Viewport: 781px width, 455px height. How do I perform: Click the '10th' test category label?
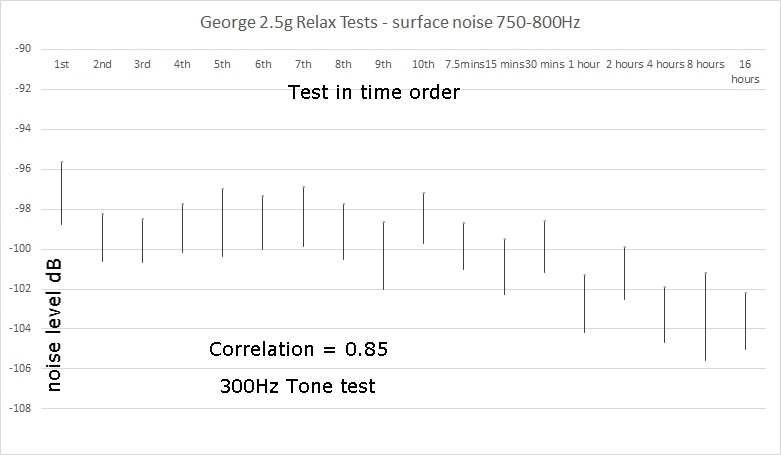(x=423, y=64)
